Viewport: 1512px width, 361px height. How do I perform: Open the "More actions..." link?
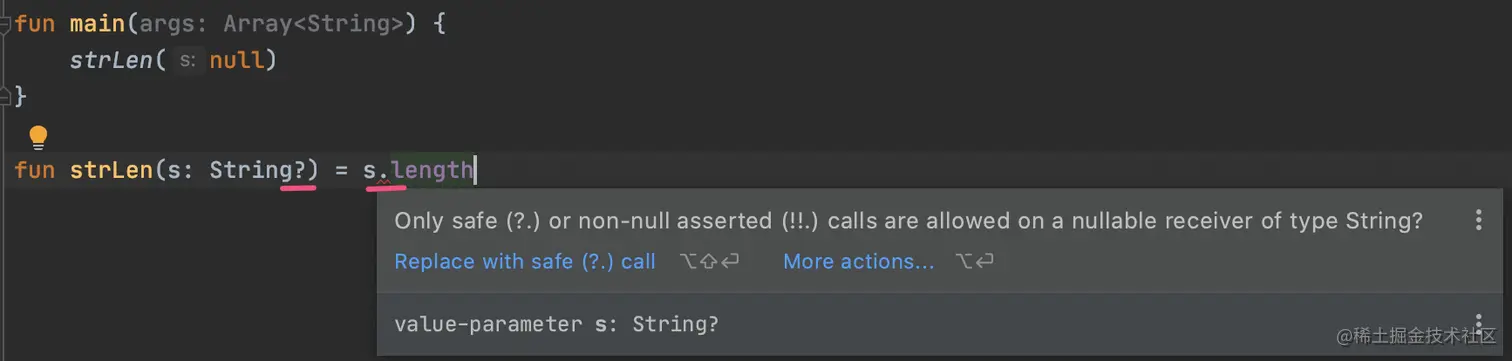859,262
